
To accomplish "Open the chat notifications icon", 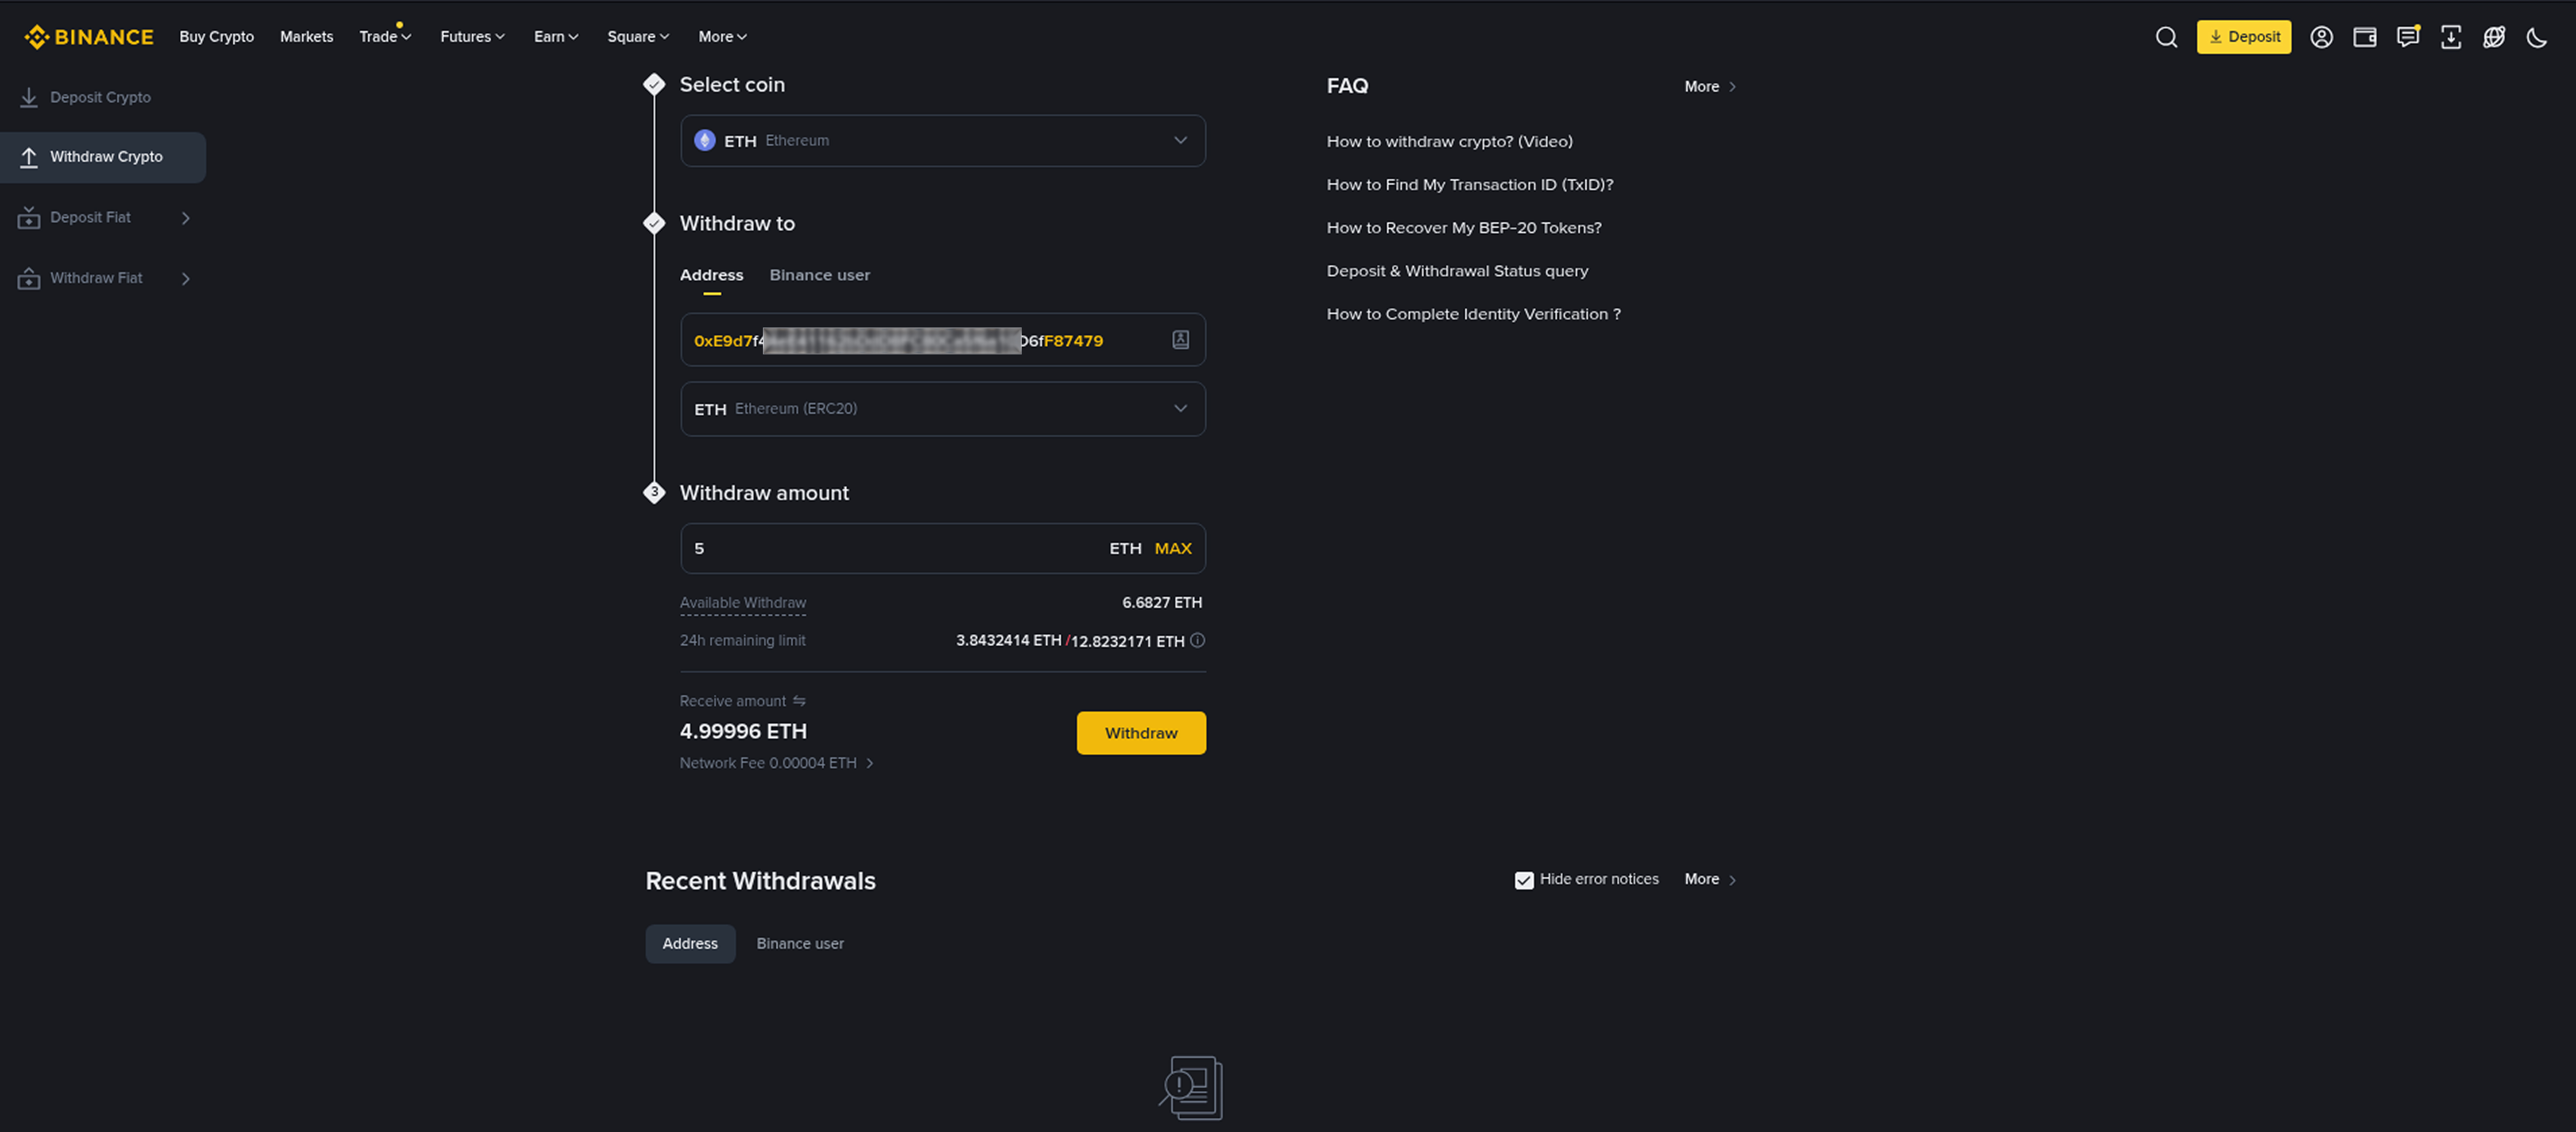I will 2407,37.
